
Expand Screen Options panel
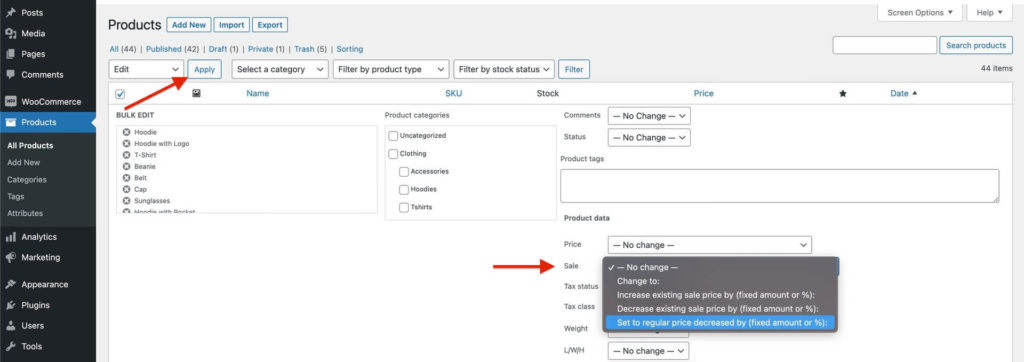click(920, 12)
